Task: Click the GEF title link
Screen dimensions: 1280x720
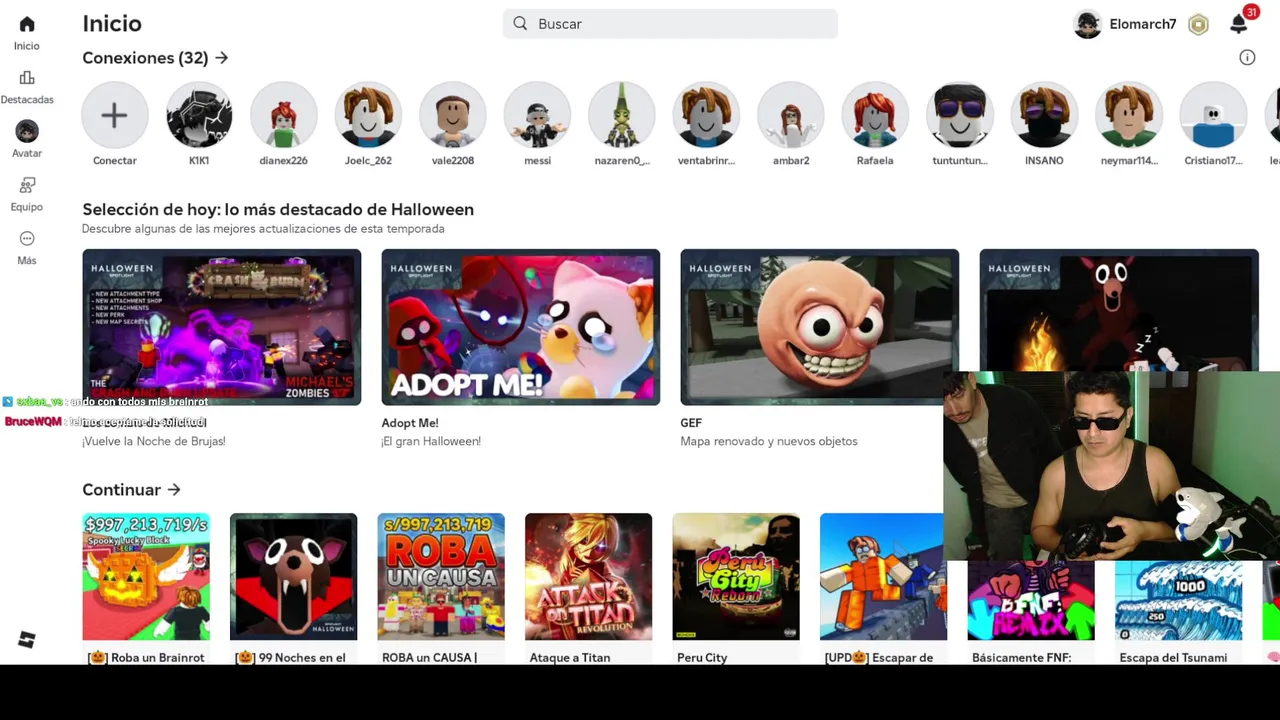Action: (x=691, y=423)
